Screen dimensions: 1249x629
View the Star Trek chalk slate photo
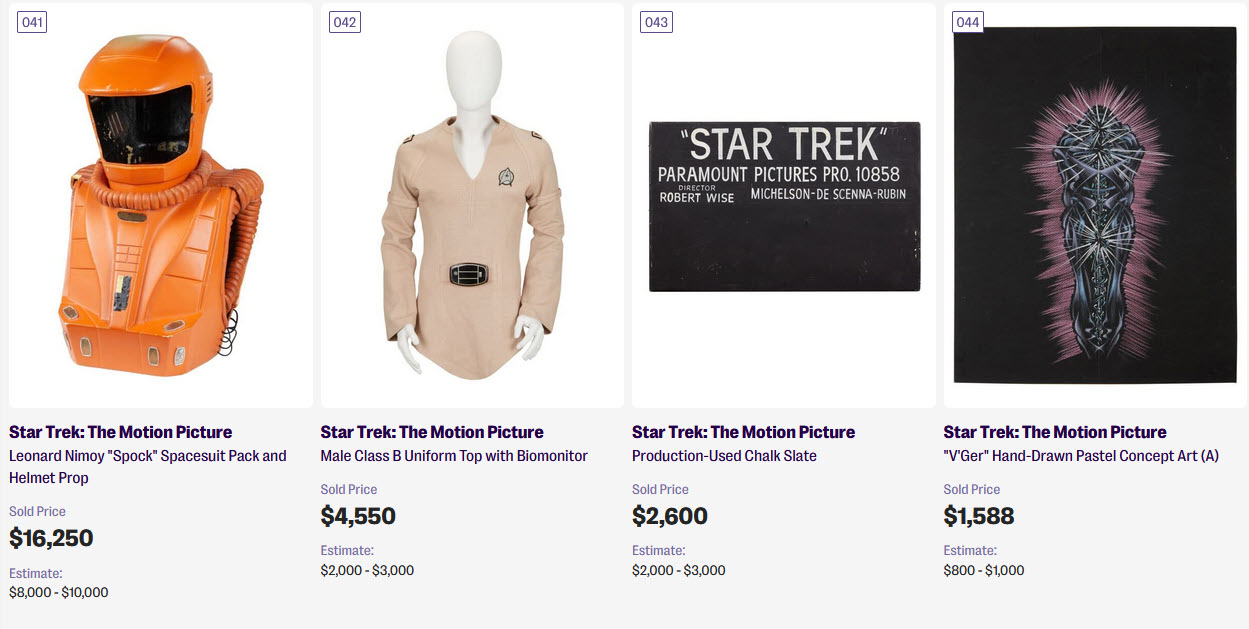coord(784,206)
